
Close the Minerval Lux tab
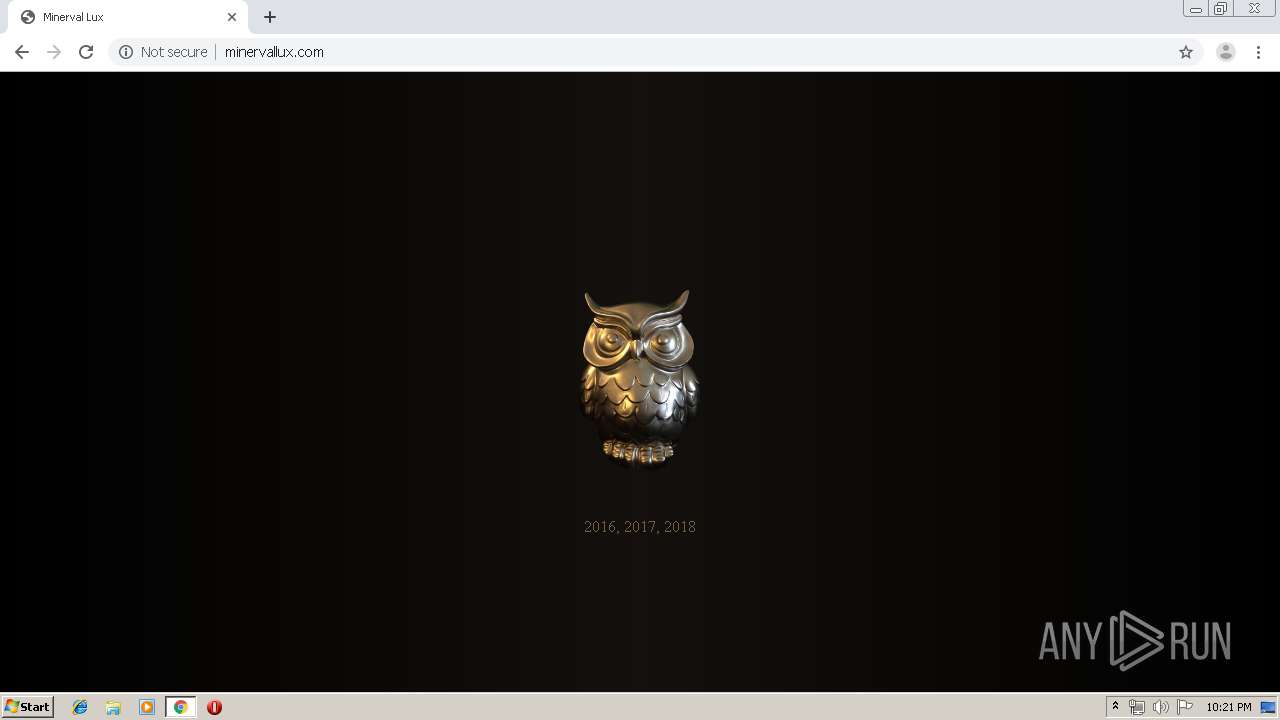click(x=232, y=17)
